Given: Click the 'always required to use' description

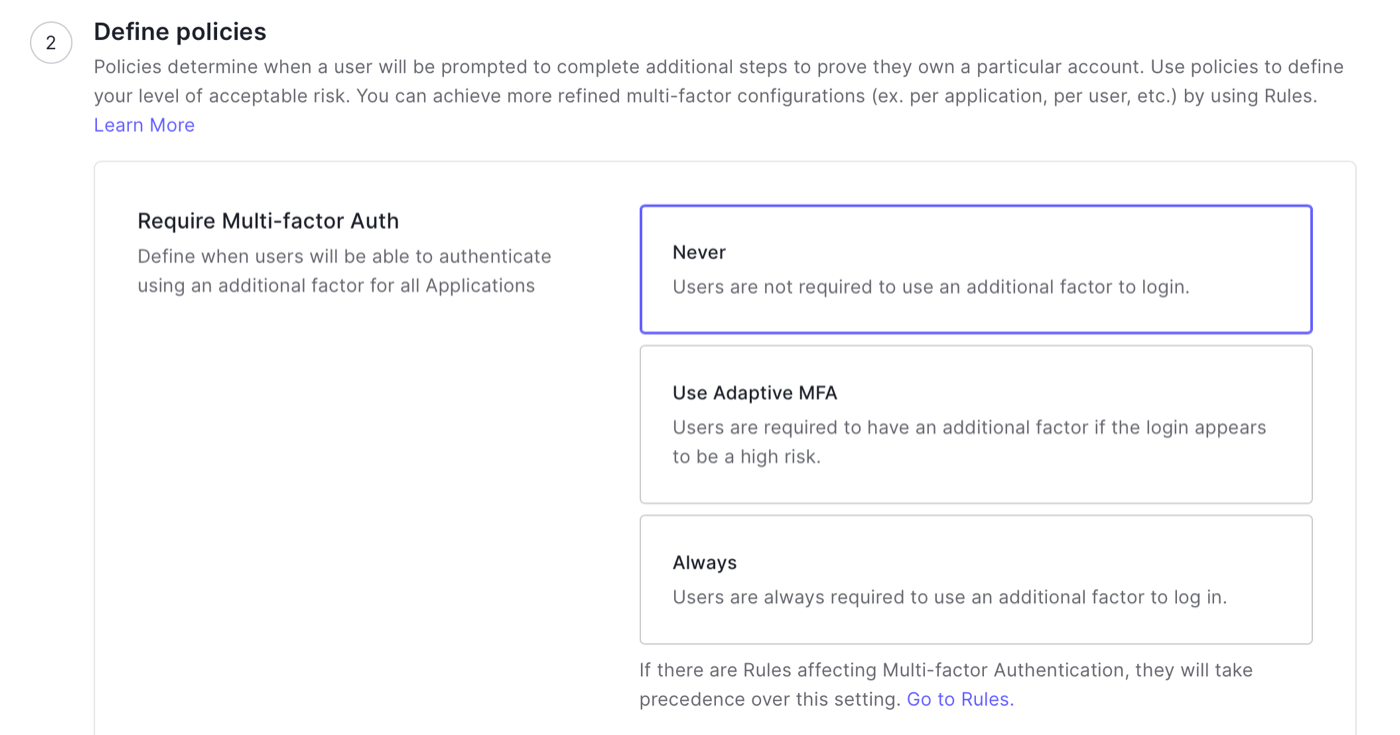Looking at the screenshot, I should pos(949,597).
